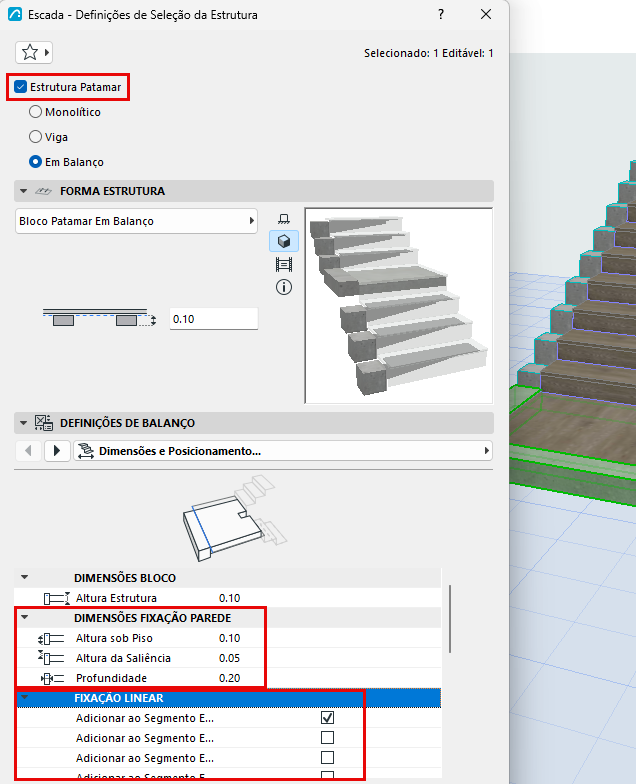Click the Archicad logo in title bar
636x784 pixels.
pos(15,14)
